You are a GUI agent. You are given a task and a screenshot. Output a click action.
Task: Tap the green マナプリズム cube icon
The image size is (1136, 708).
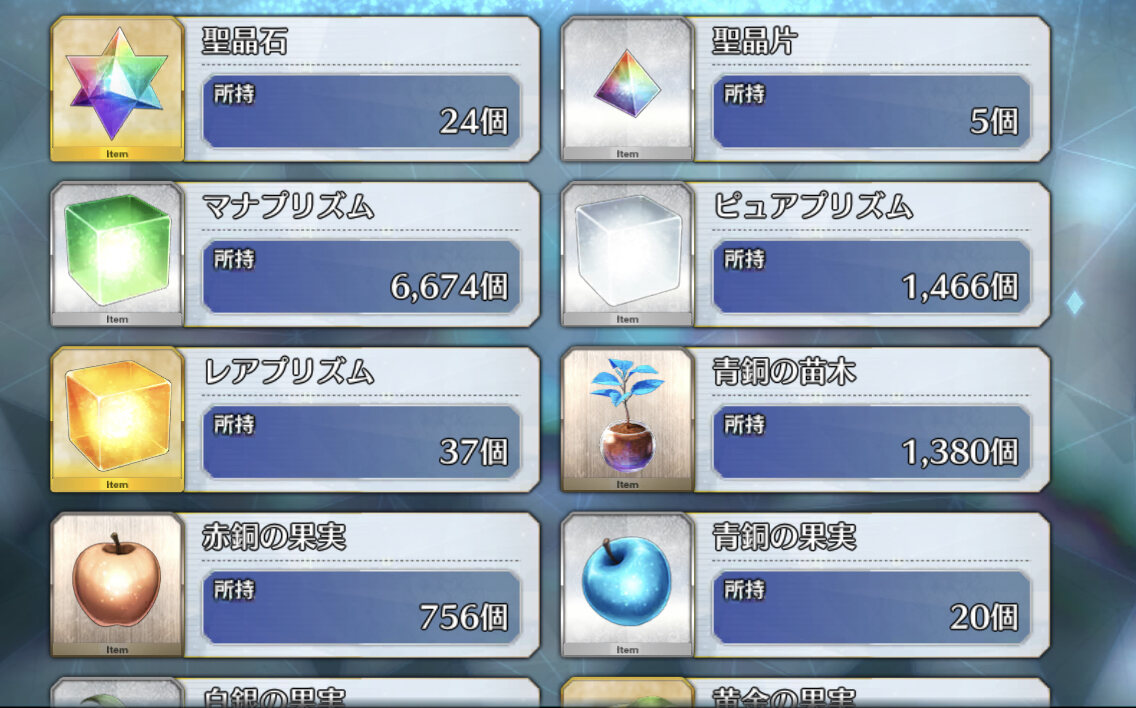(x=117, y=254)
